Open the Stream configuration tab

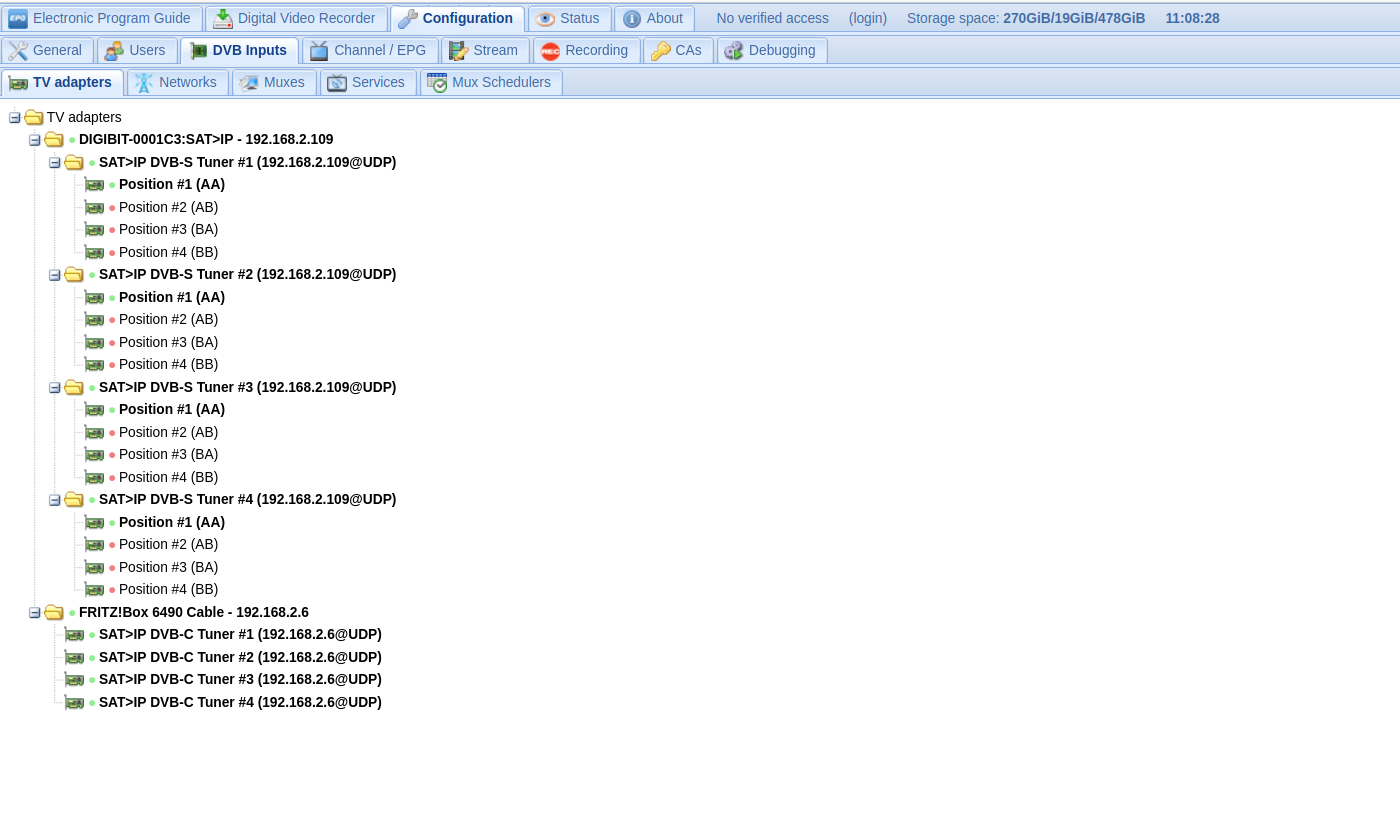tap(485, 50)
